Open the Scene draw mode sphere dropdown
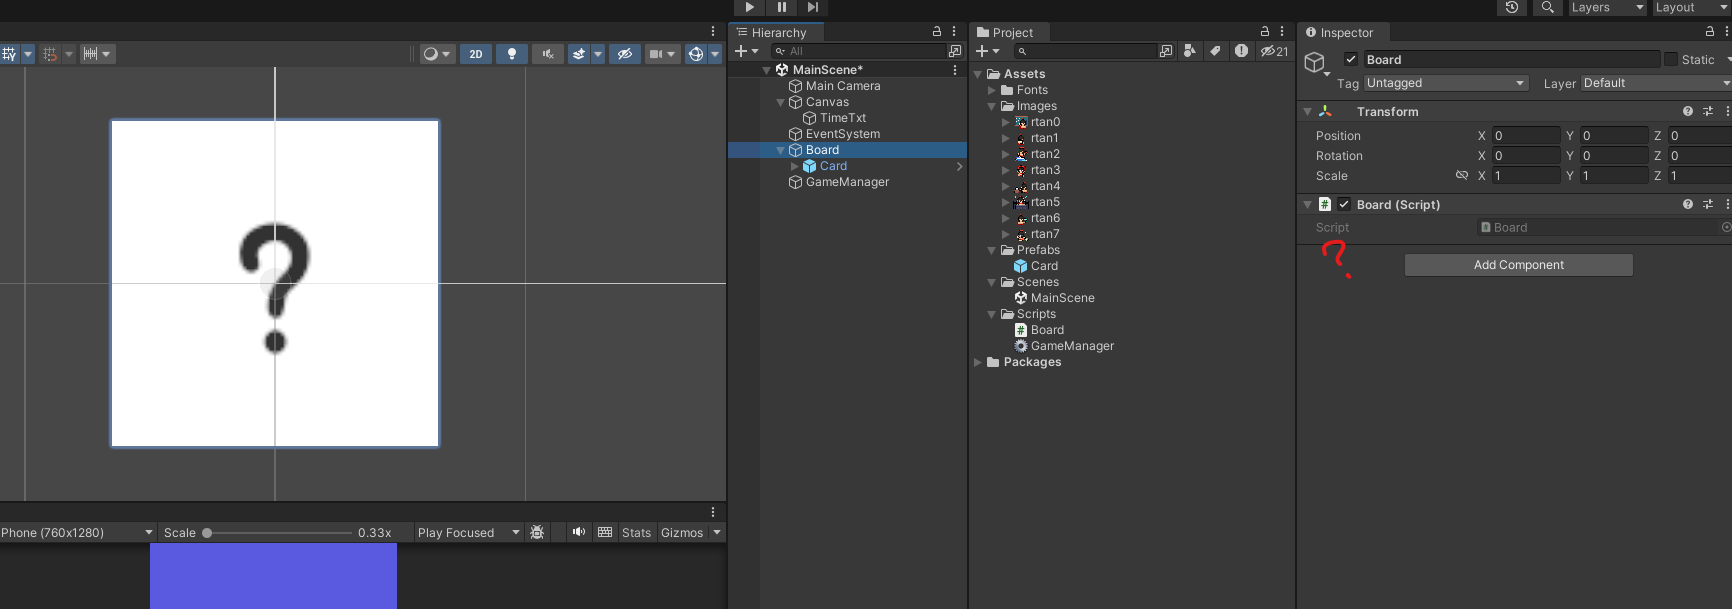 tap(437, 54)
